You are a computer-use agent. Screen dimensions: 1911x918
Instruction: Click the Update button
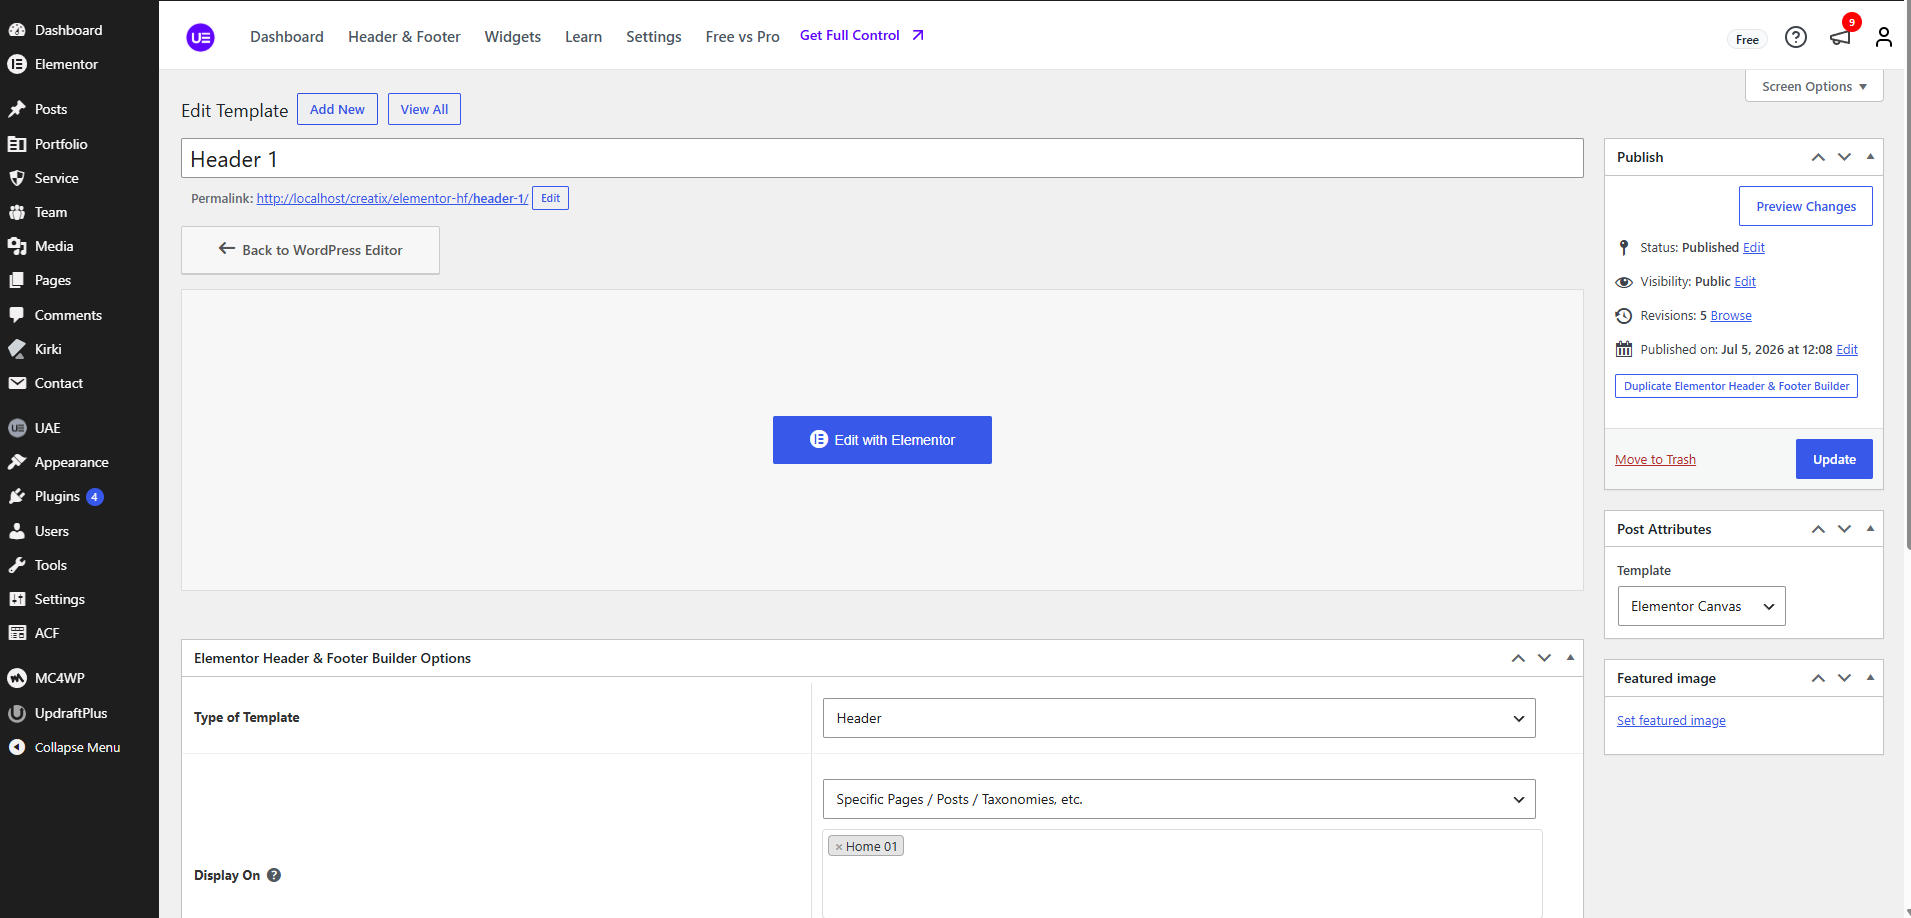point(1834,459)
